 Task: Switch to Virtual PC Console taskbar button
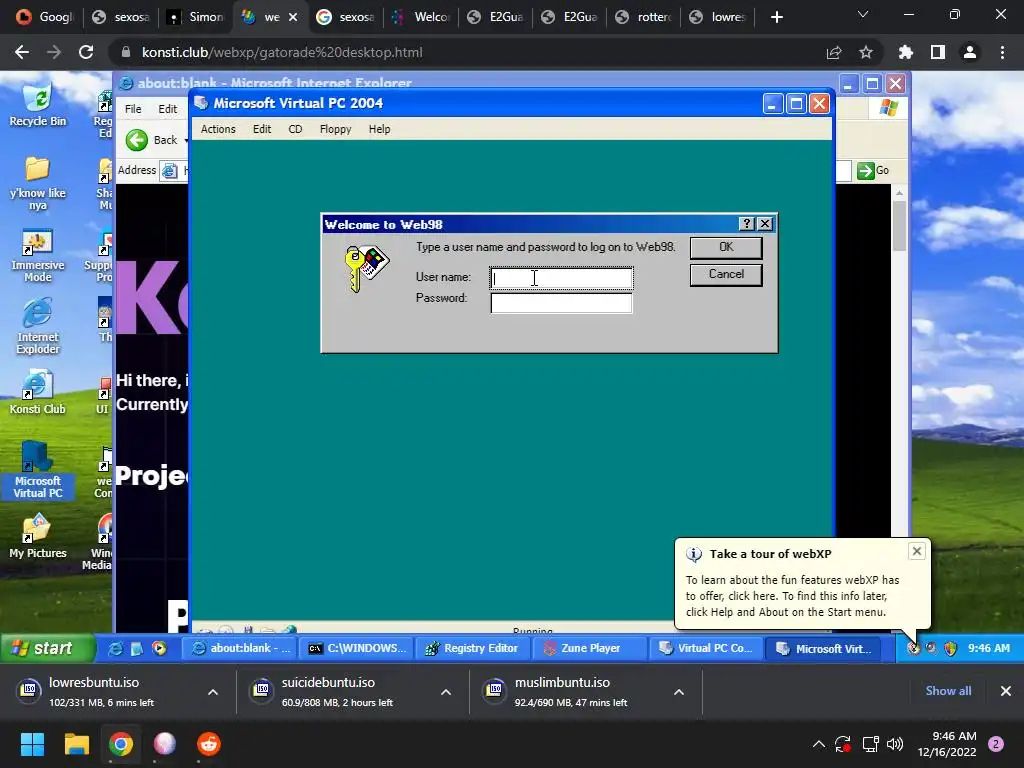(x=706, y=648)
